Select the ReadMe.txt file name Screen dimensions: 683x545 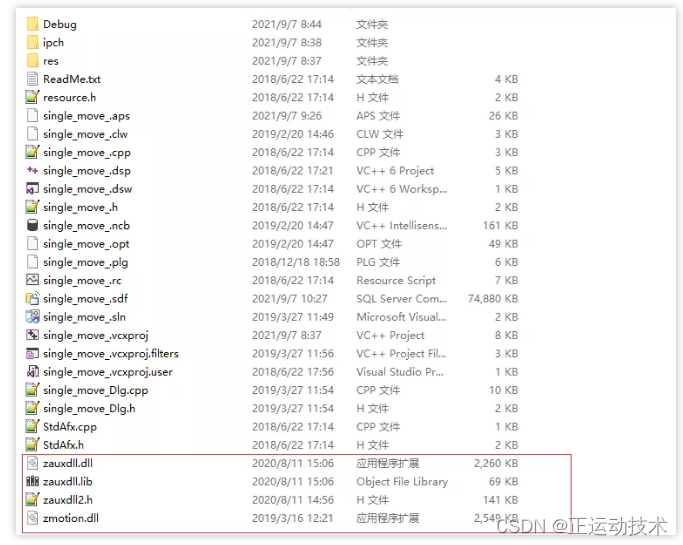(x=72, y=79)
